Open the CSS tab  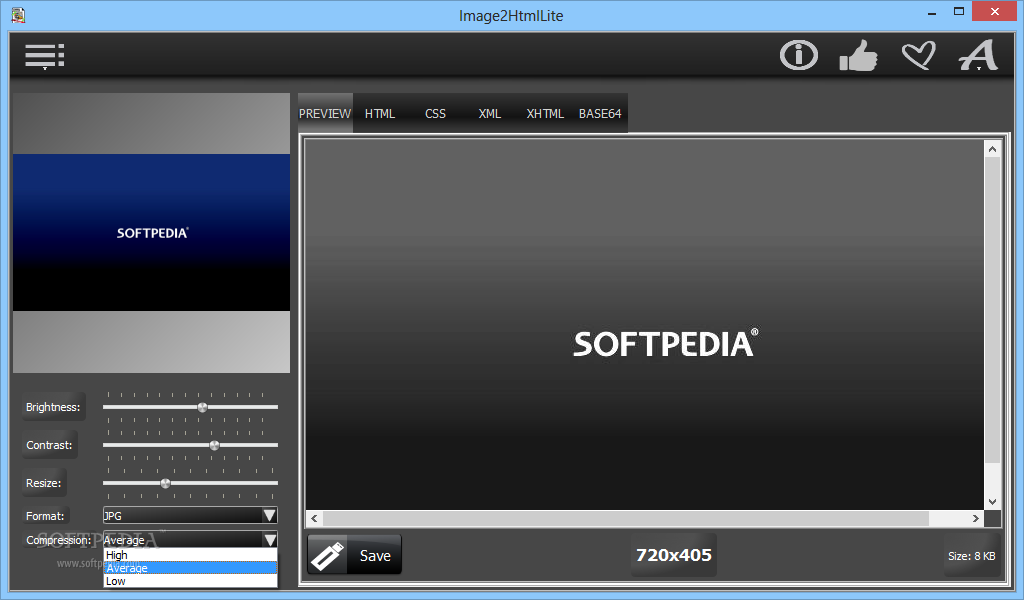[435, 114]
